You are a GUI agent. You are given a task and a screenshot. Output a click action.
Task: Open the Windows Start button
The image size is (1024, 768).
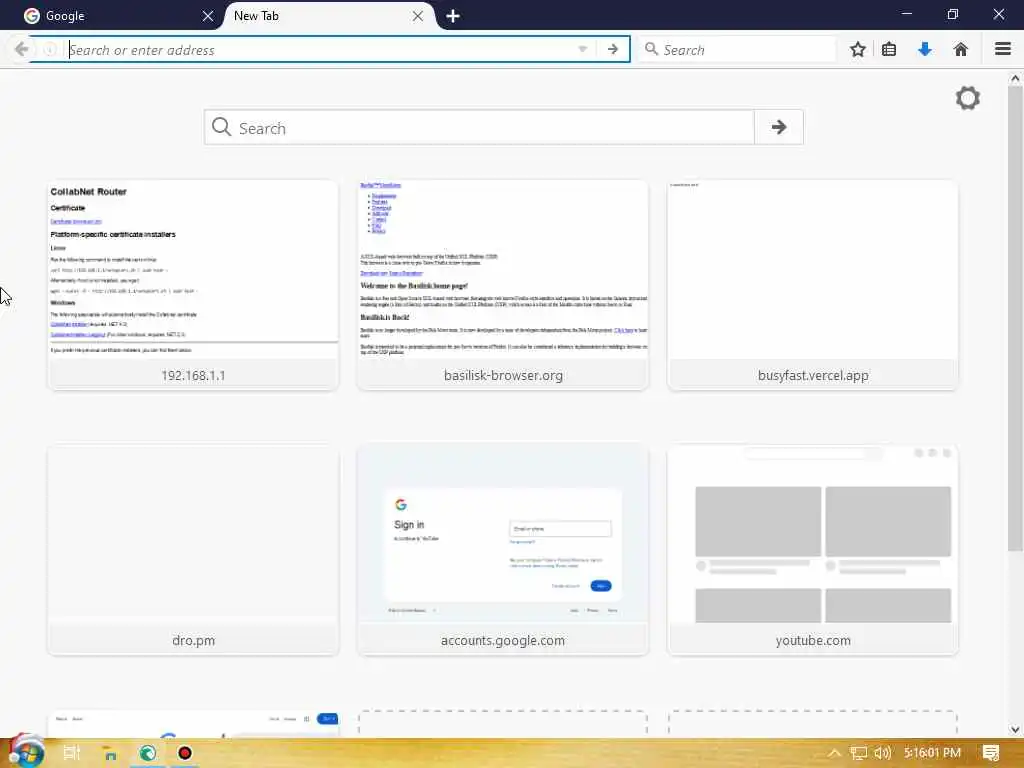point(25,752)
